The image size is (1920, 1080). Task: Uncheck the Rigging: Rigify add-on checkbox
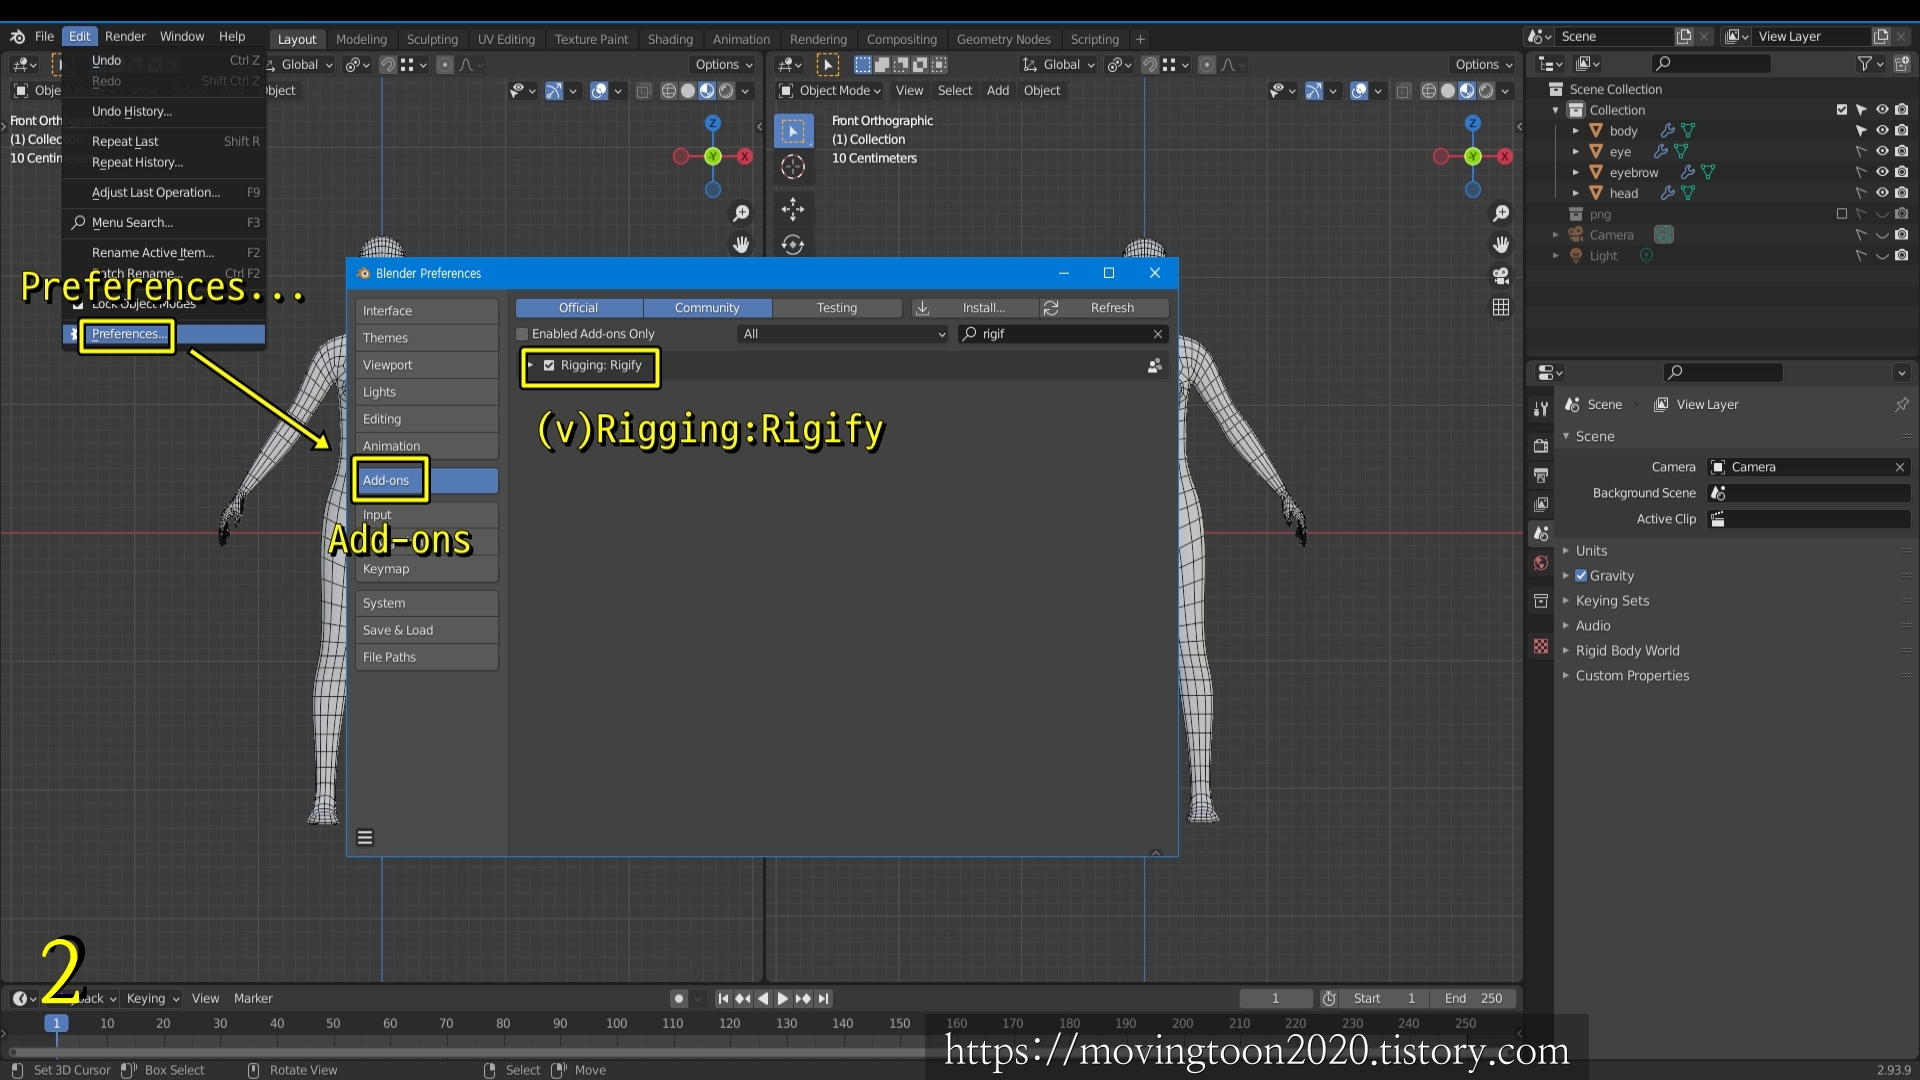point(549,366)
